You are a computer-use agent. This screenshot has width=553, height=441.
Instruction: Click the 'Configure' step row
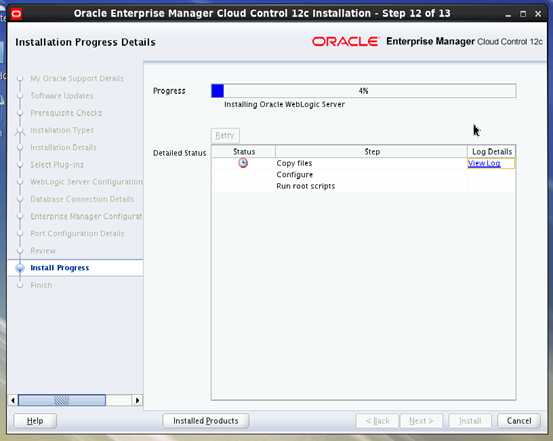coord(364,175)
